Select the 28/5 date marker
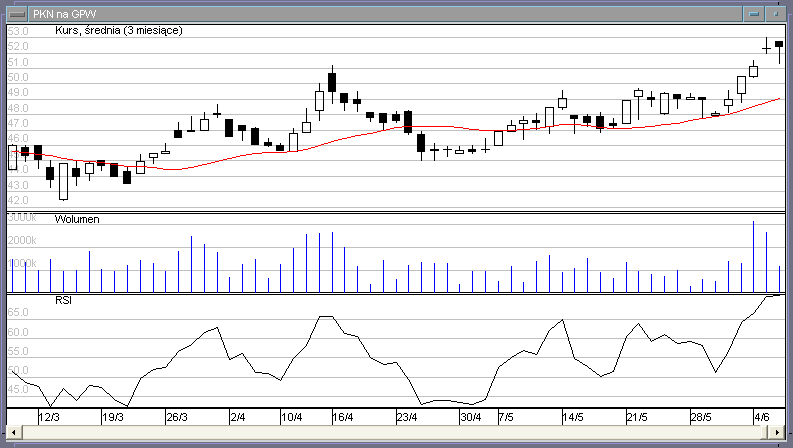 [701, 417]
